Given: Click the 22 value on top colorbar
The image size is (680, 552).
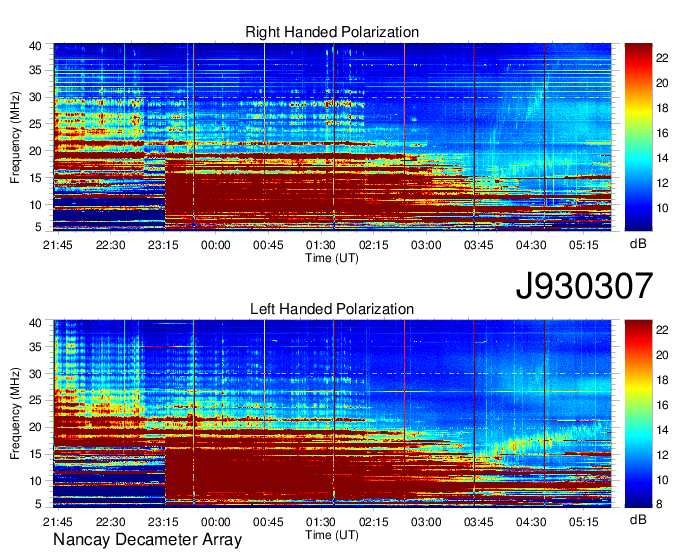Looking at the screenshot, I should click(x=662, y=58).
